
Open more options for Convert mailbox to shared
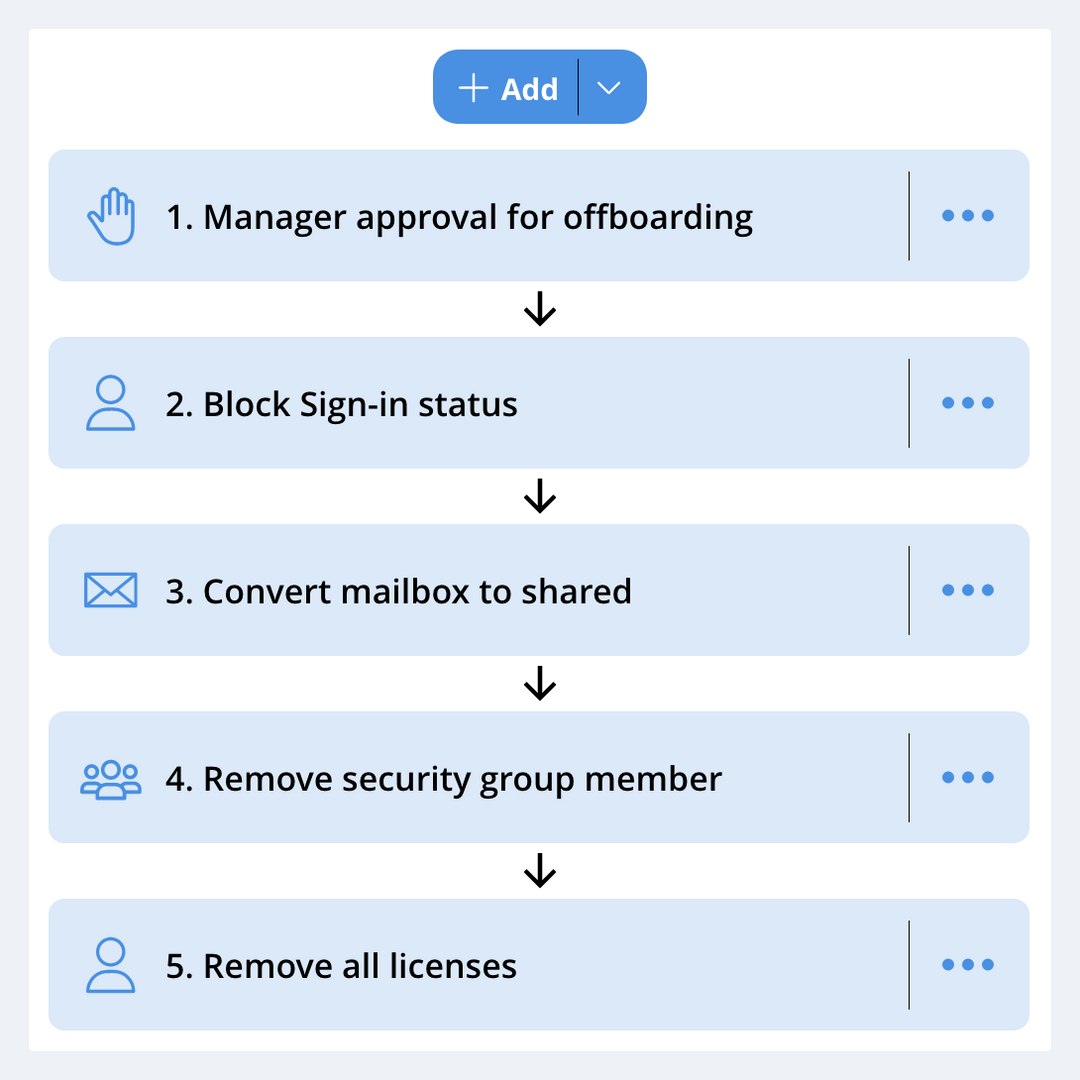coord(967,590)
